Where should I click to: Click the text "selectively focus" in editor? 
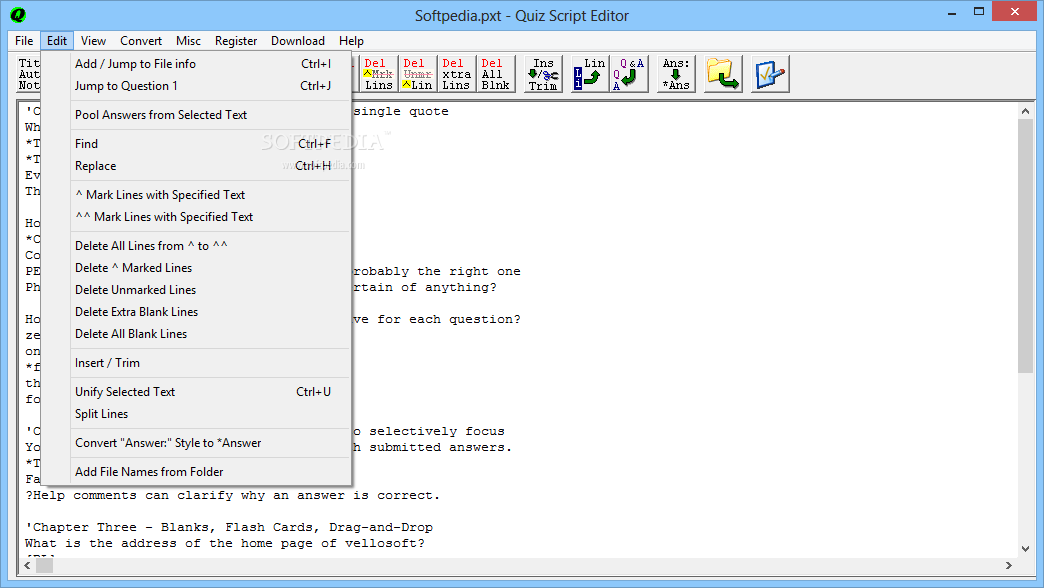point(437,432)
